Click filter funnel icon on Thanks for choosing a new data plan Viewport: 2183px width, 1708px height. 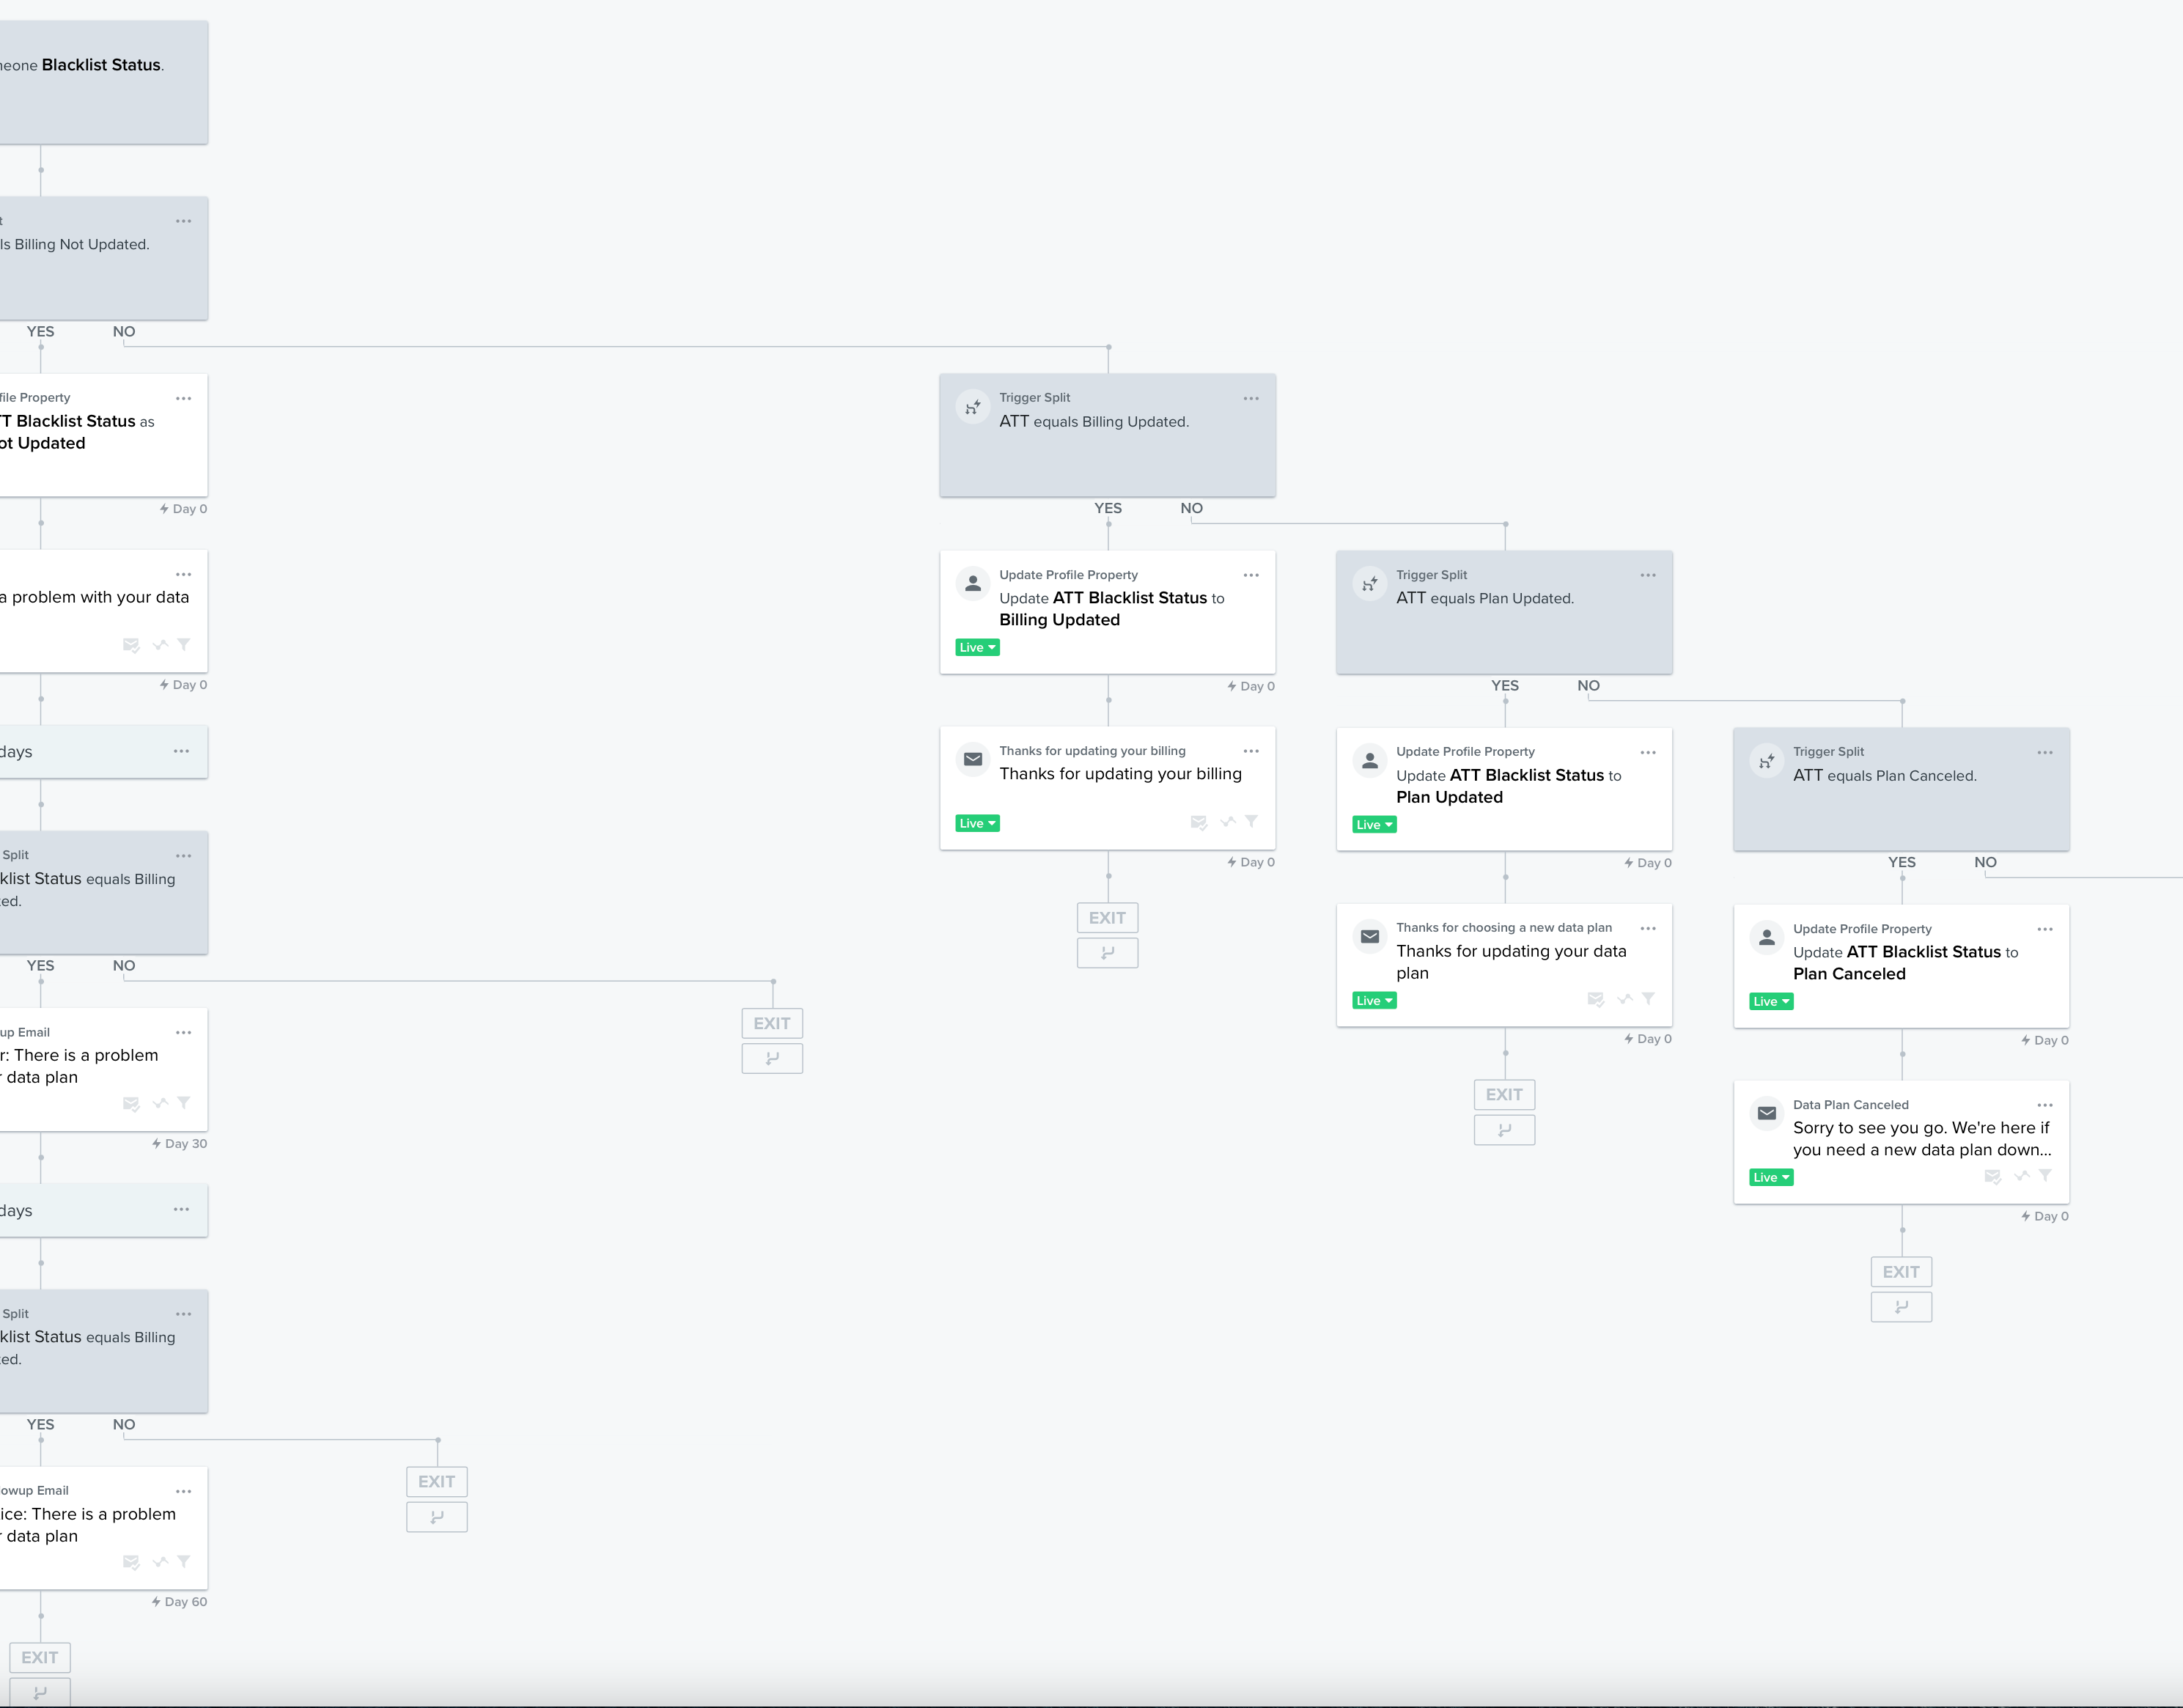tap(1648, 999)
